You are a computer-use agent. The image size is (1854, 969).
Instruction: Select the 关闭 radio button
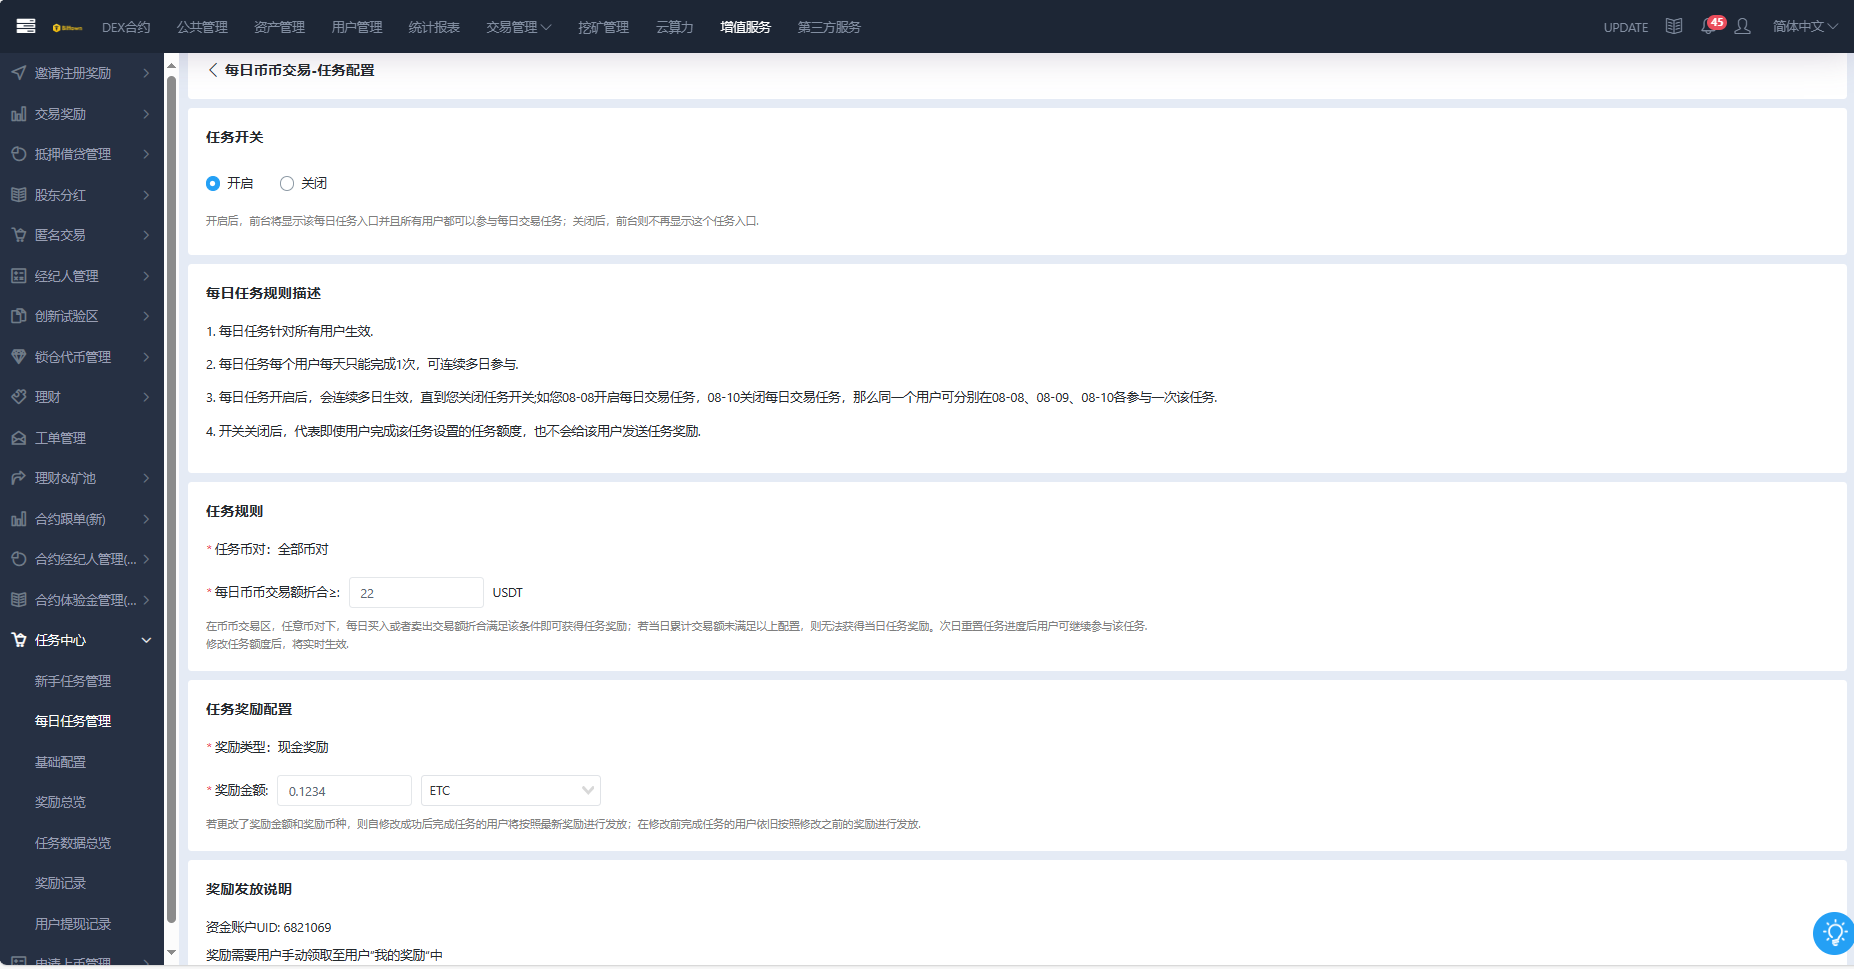tap(287, 183)
